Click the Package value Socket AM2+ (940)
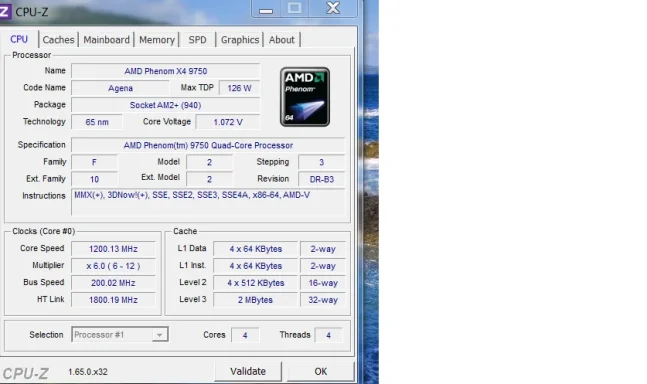 [x=165, y=105]
